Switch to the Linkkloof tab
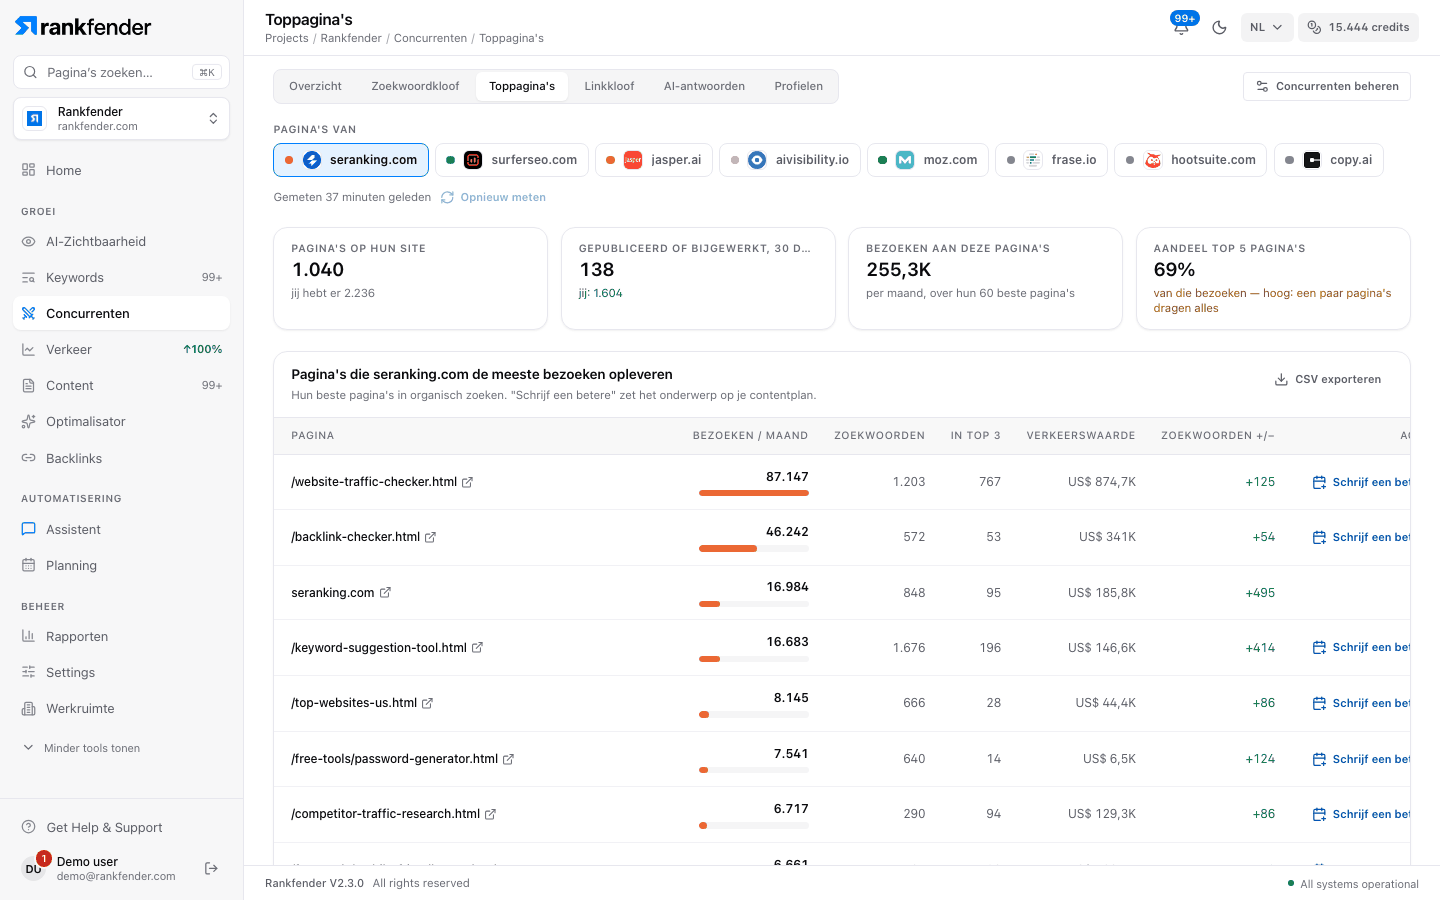The height and width of the screenshot is (900, 1440). pos(609,86)
